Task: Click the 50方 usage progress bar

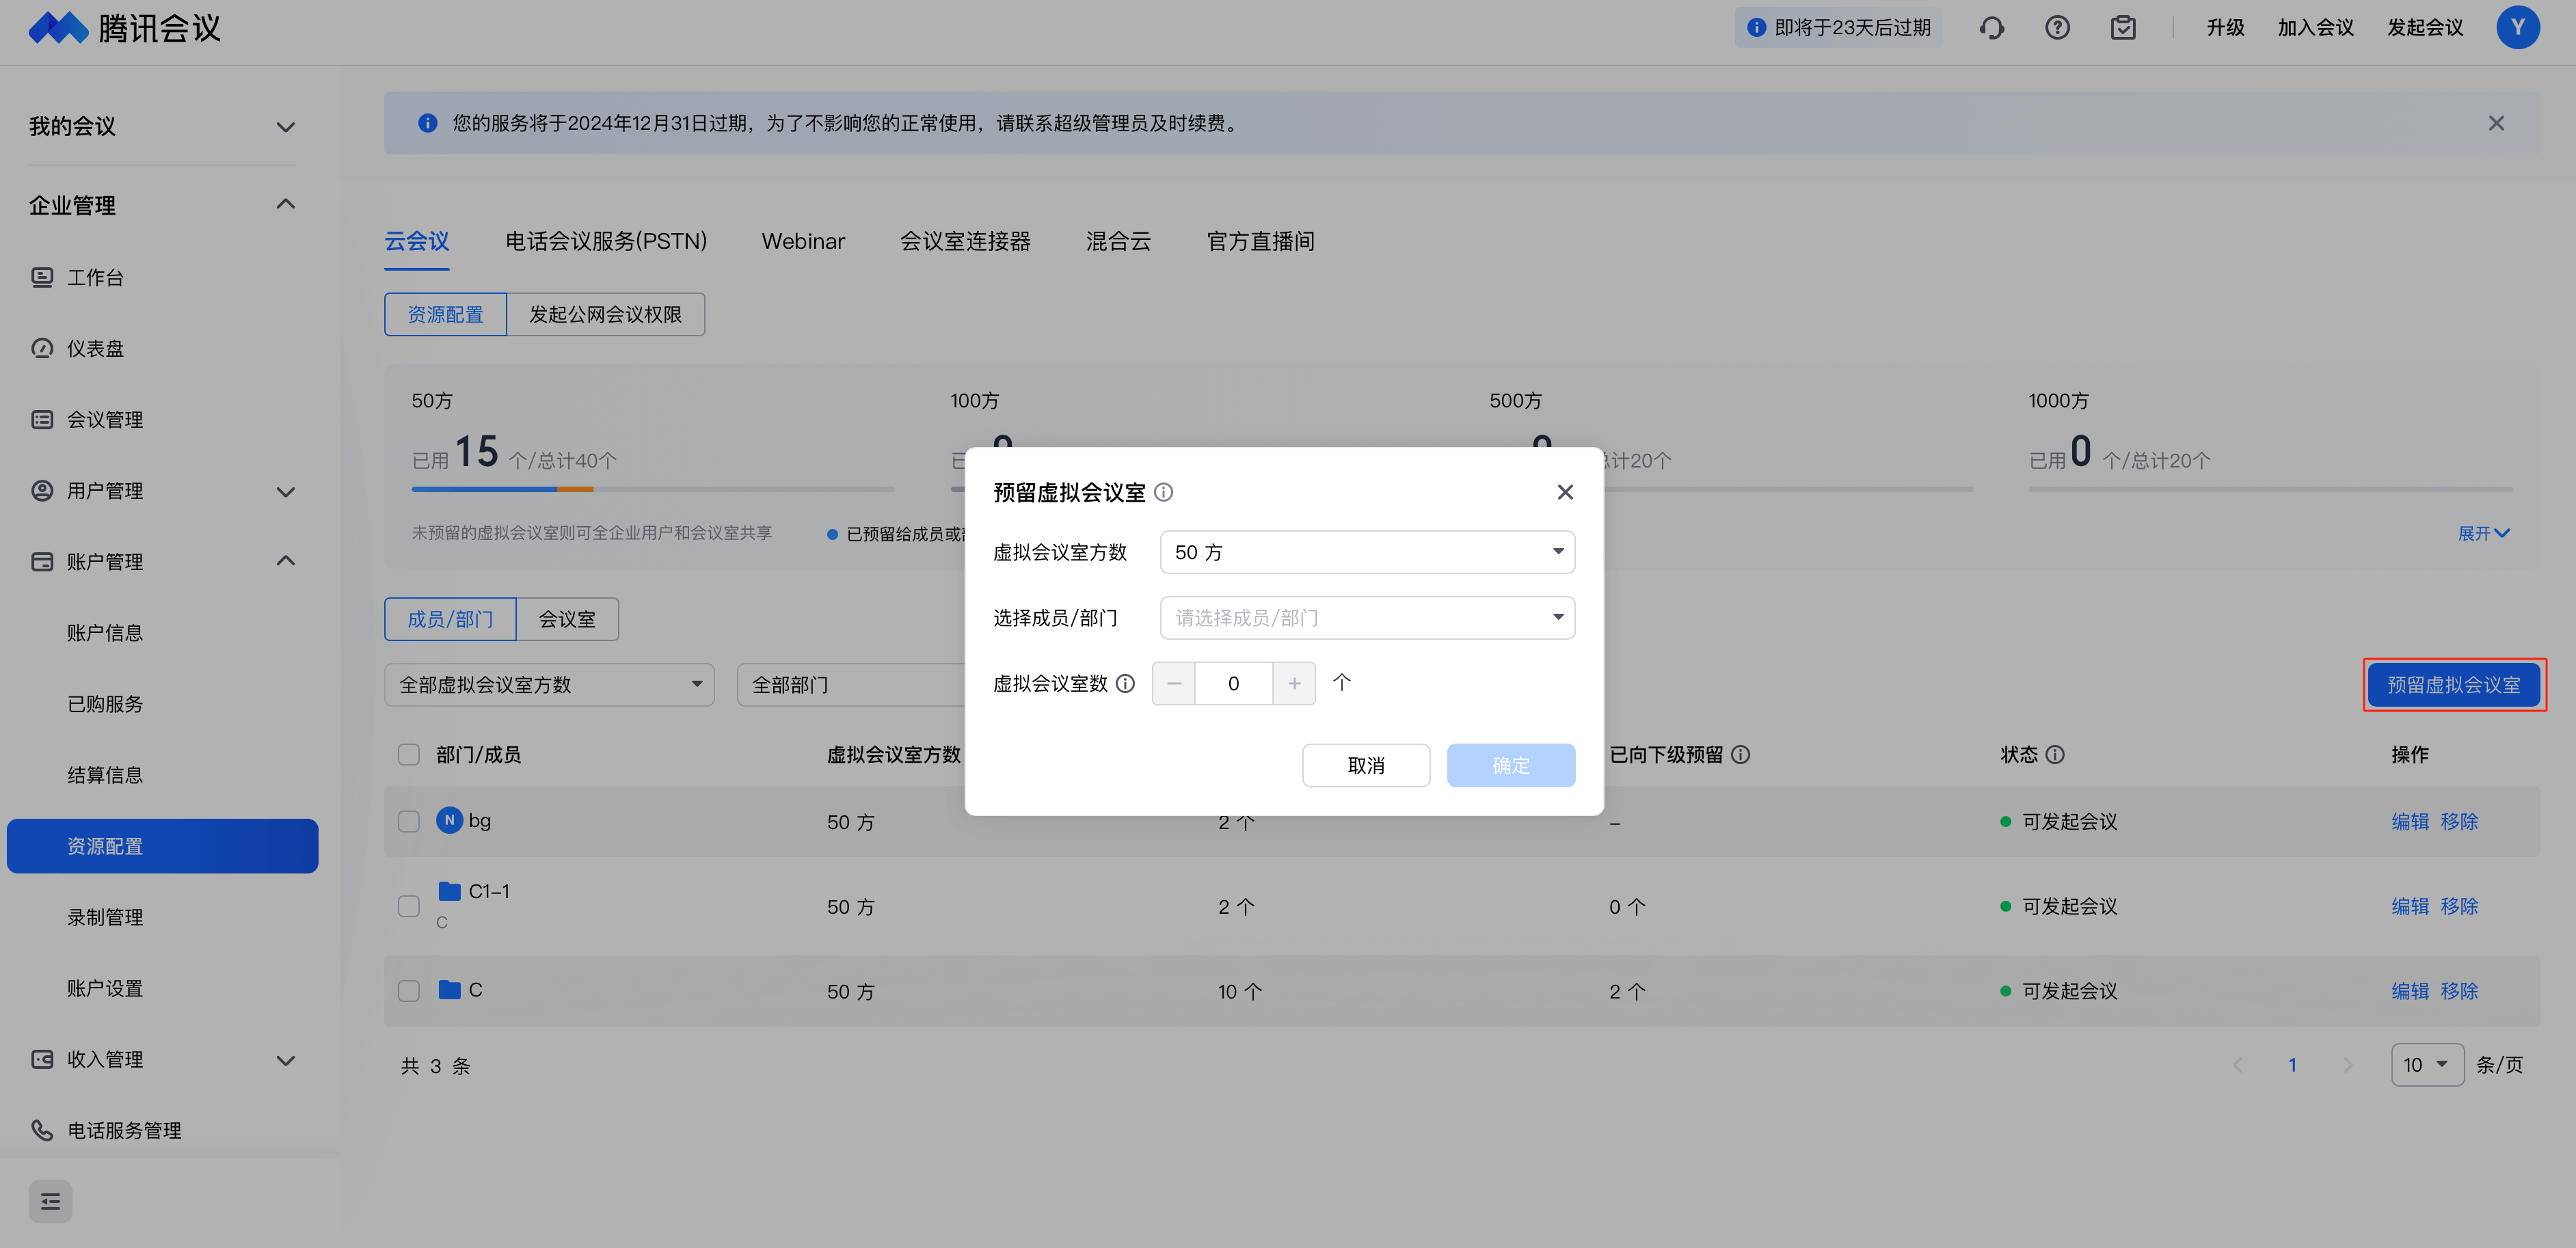Action: 653,489
